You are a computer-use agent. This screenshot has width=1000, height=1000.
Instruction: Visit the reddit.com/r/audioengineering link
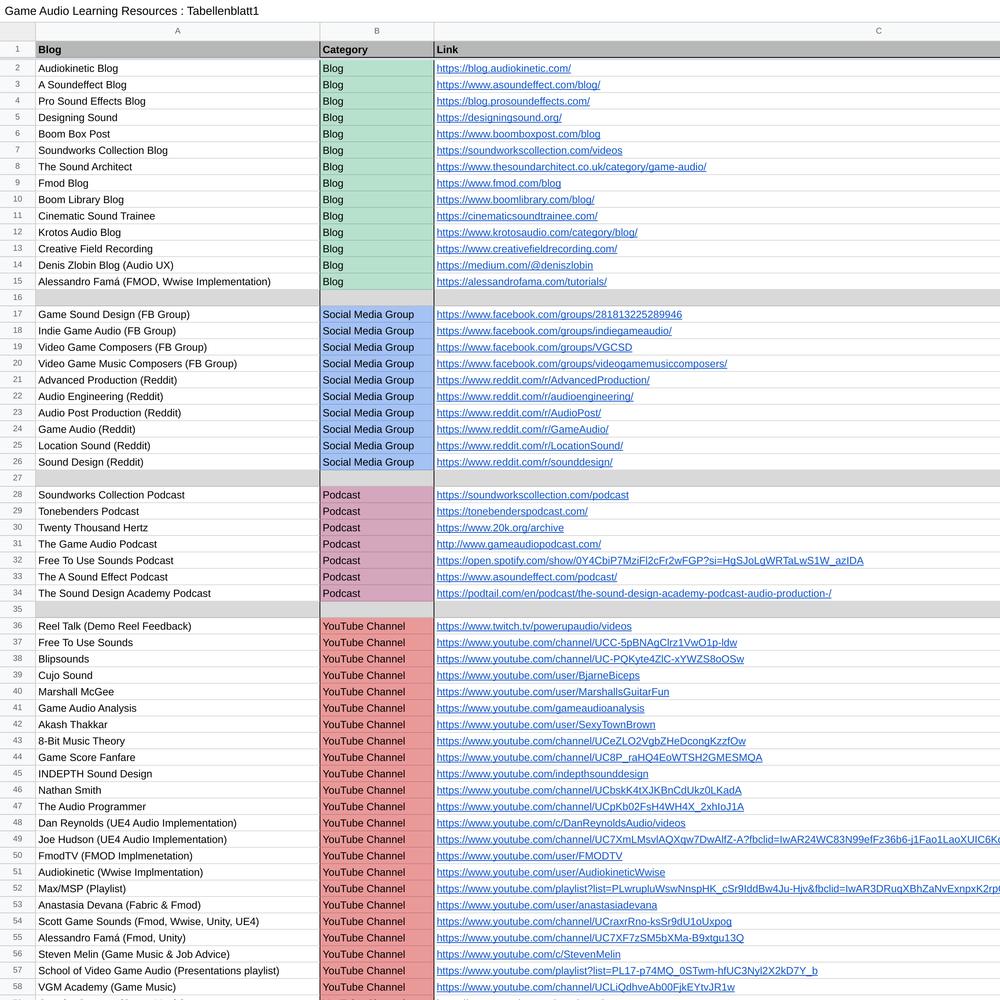tap(535, 397)
